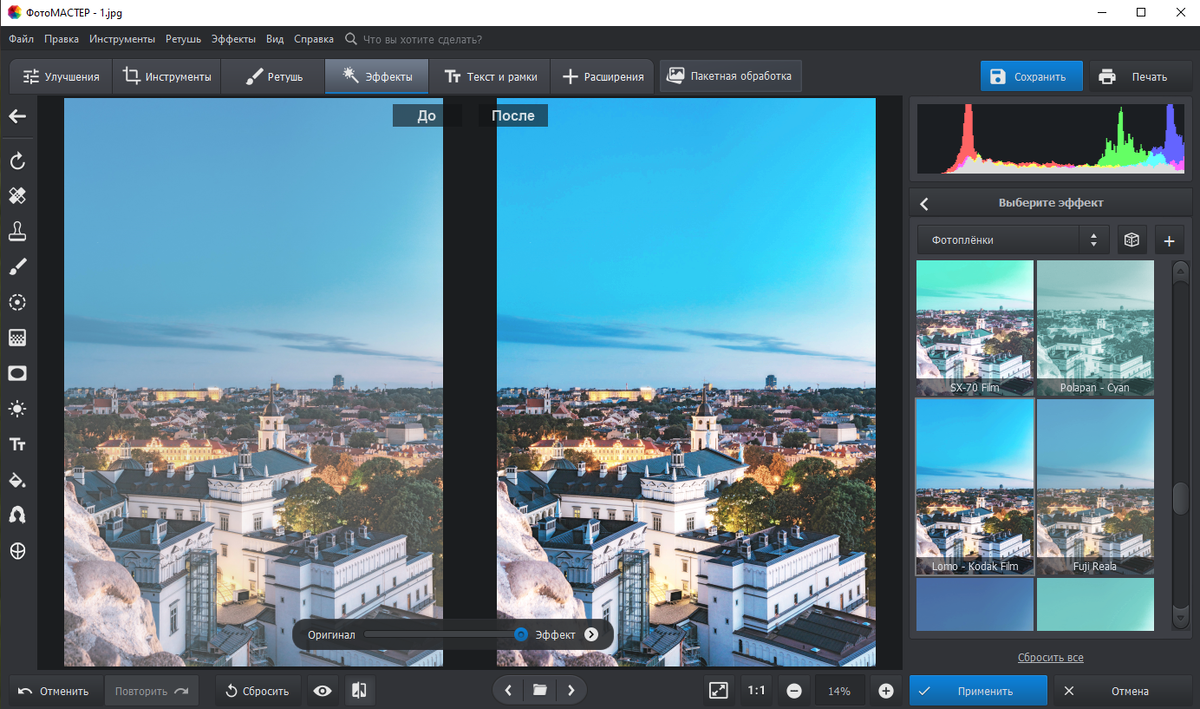Click the Сохранить button

pyautogui.click(x=1031, y=76)
